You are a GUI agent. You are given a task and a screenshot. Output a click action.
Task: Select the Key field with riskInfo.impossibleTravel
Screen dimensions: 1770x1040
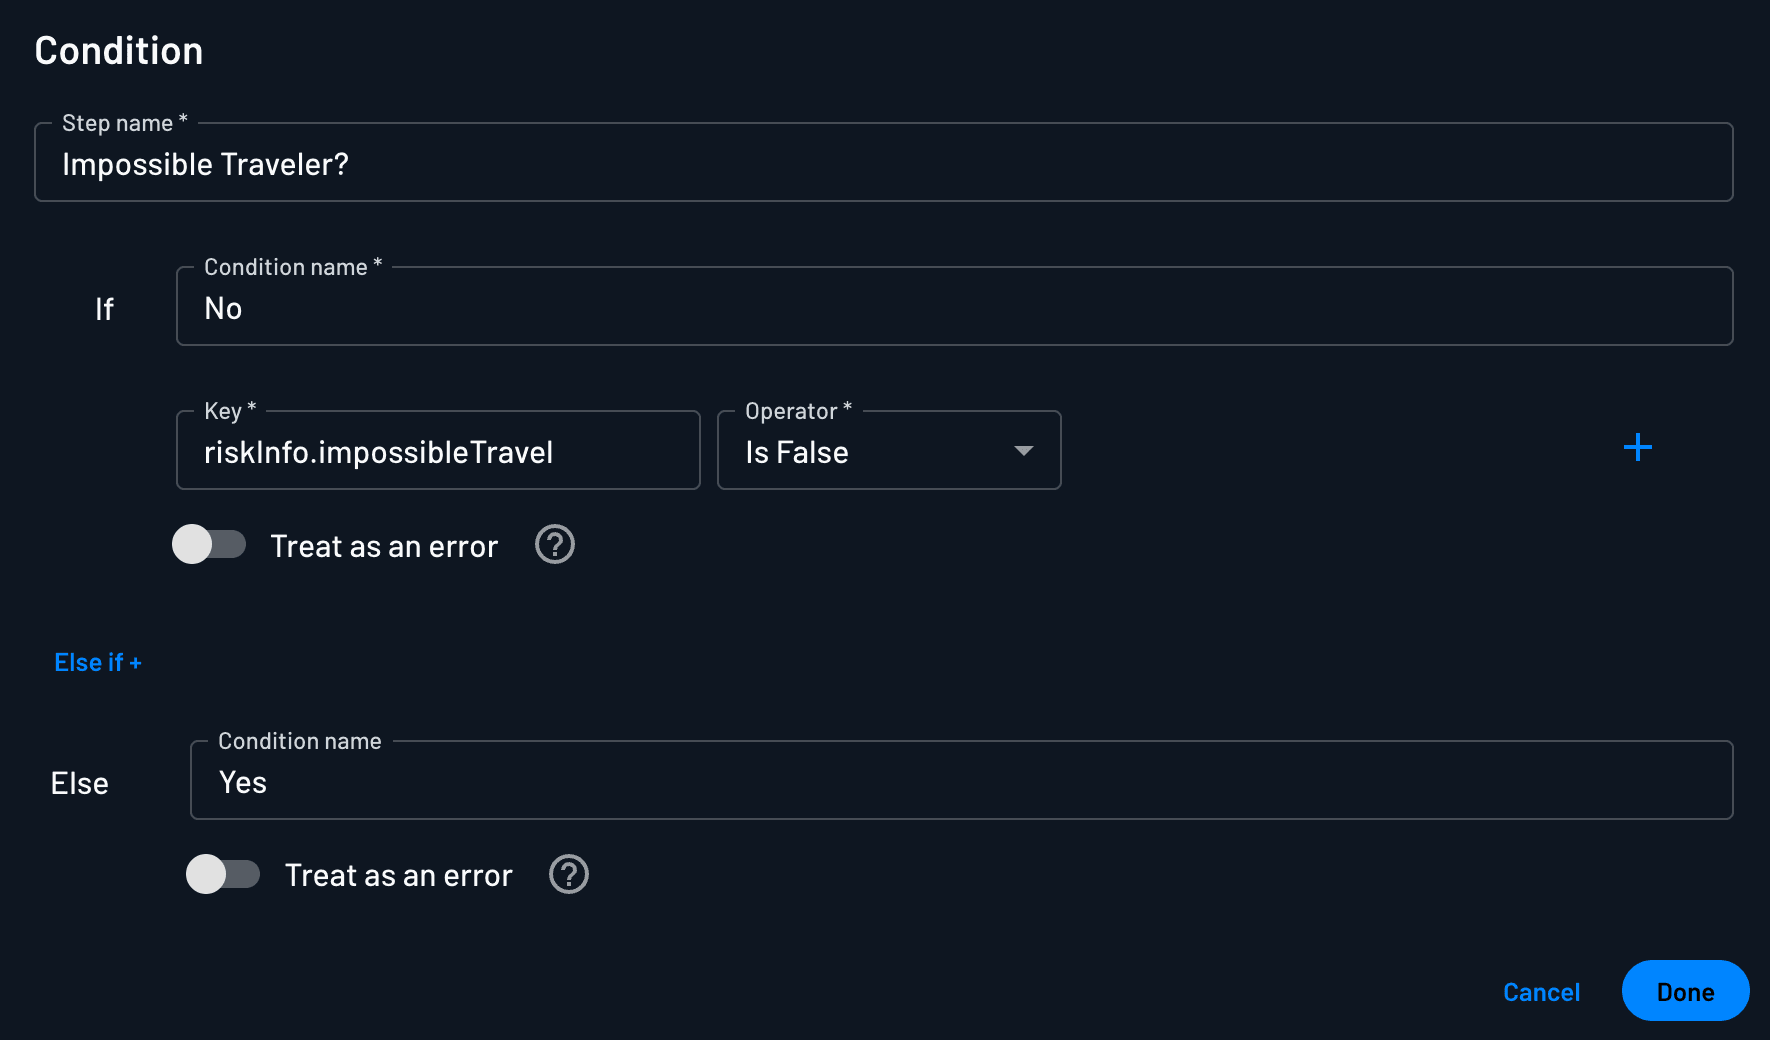[x=437, y=451]
